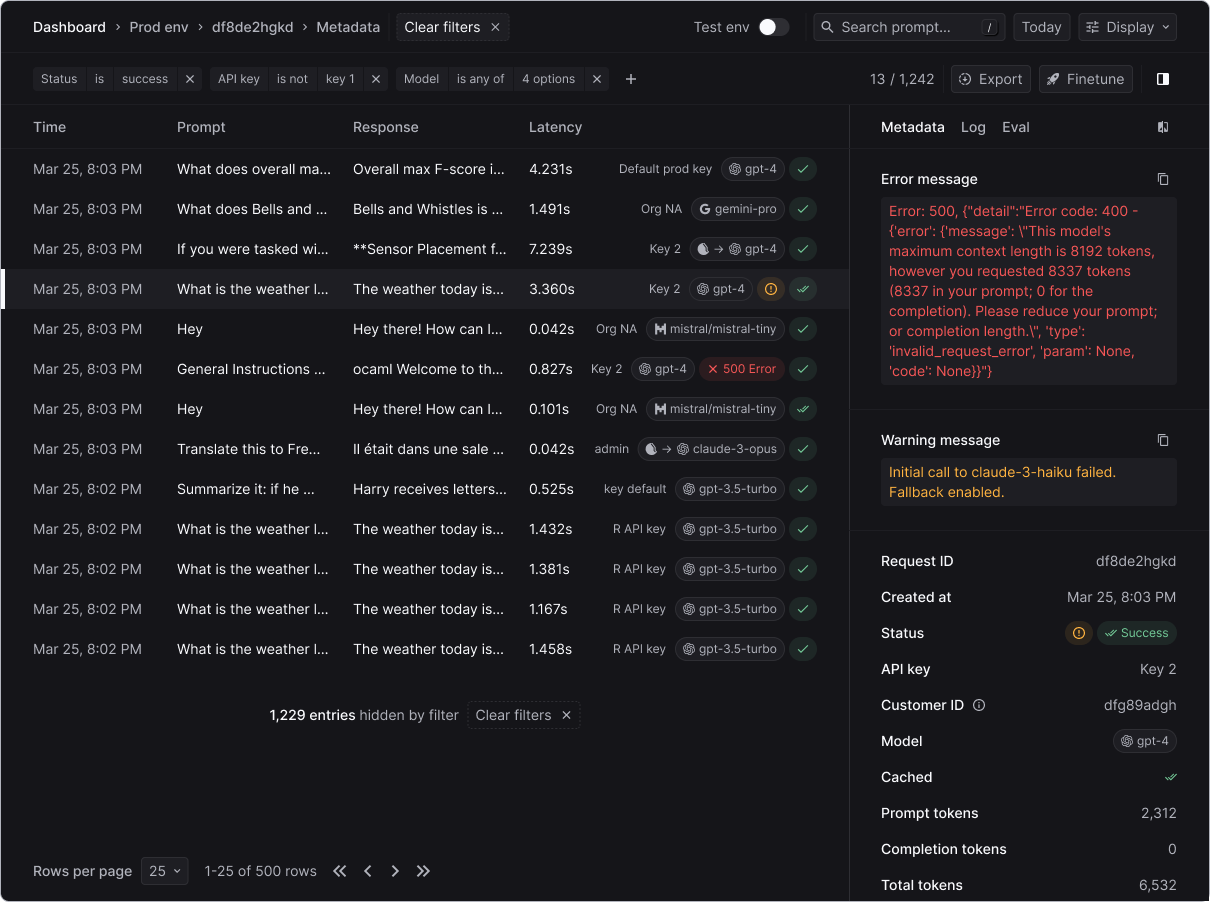Toggle the Test env switch
The height and width of the screenshot is (902, 1210).
pyautogui.click(x=773, y=27)
